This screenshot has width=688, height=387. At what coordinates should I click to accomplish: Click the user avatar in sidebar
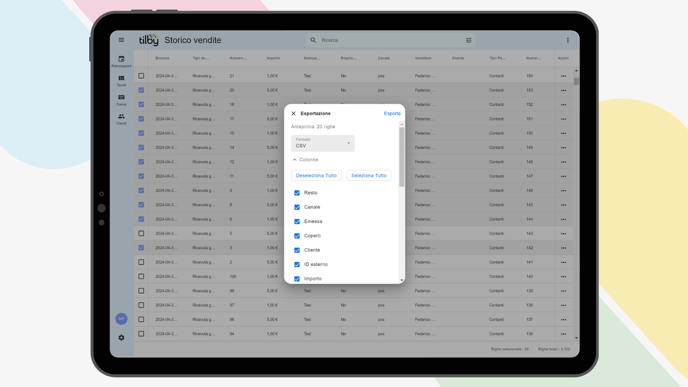[122, 319]
